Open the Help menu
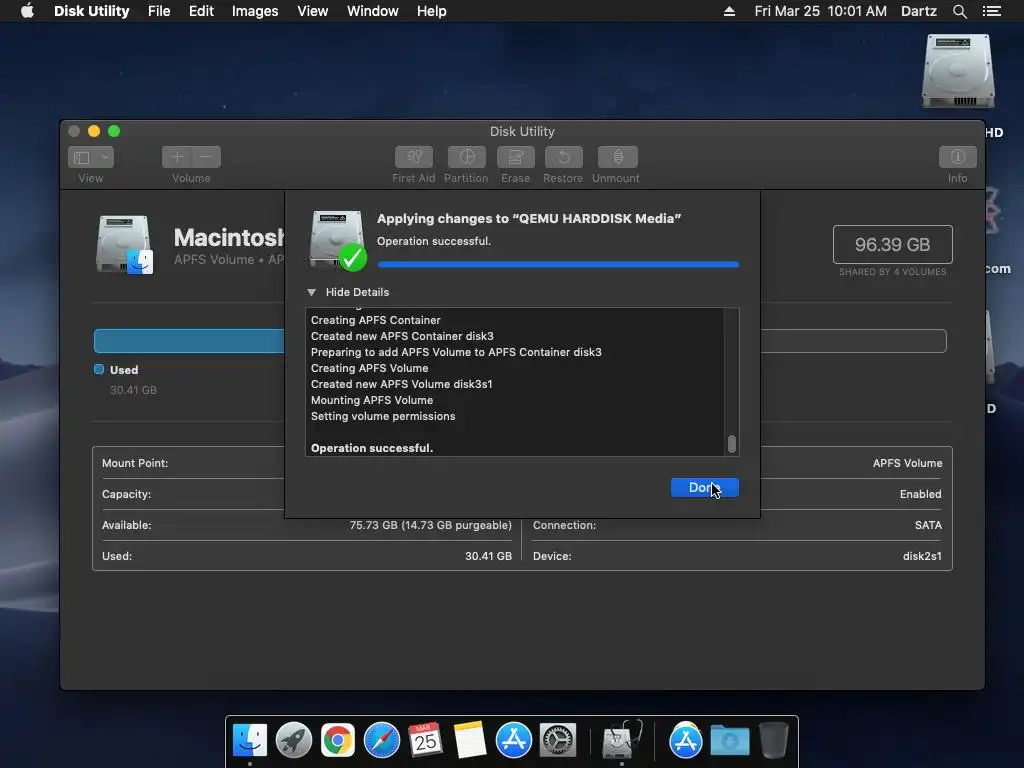The height and width of the screenshot is (768, 1024). point(432,11)
